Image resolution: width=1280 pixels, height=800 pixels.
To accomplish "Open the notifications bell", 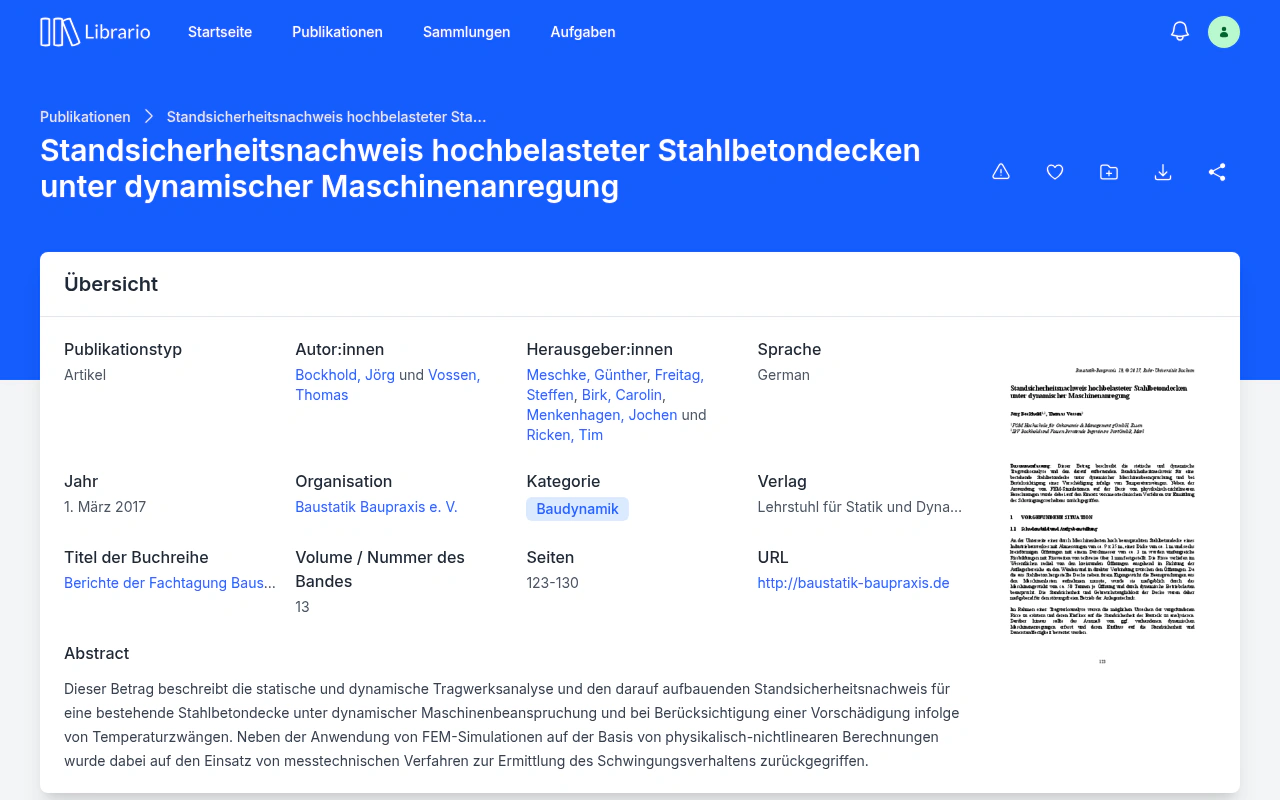I will [x=1180, y=32].
